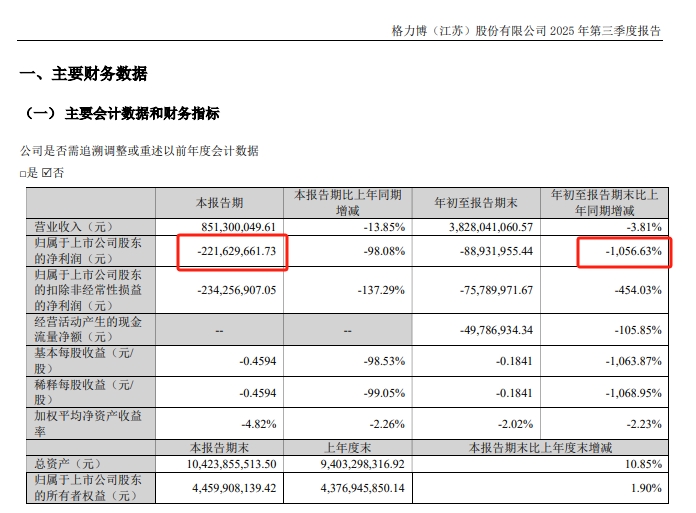Click the red-boxed net profit value -221,629,661.73

coord(234,252)
